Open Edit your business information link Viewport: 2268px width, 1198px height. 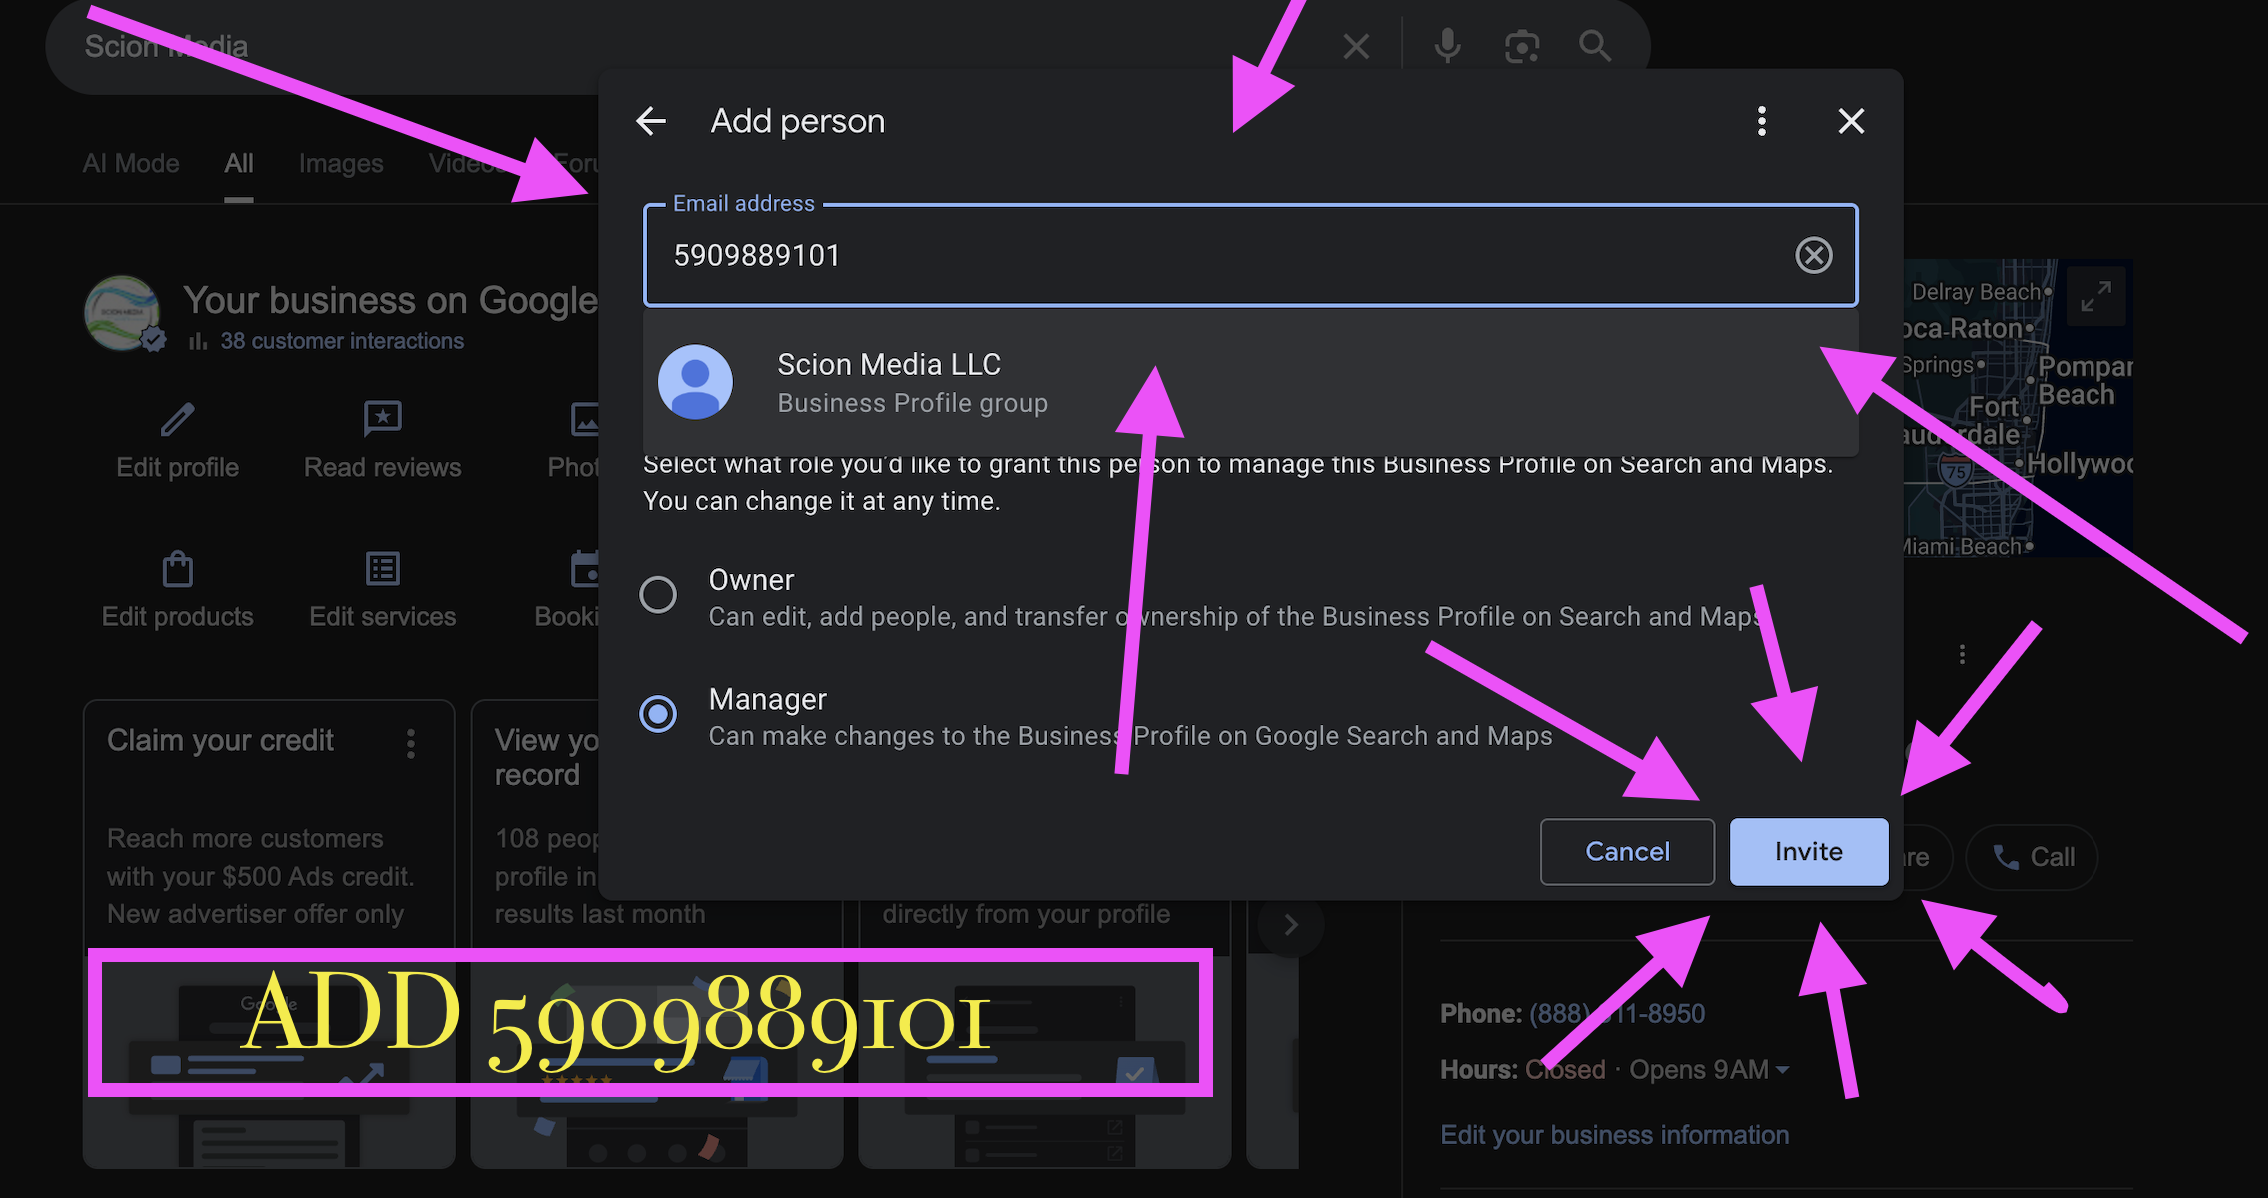tap(1614, 1135)
